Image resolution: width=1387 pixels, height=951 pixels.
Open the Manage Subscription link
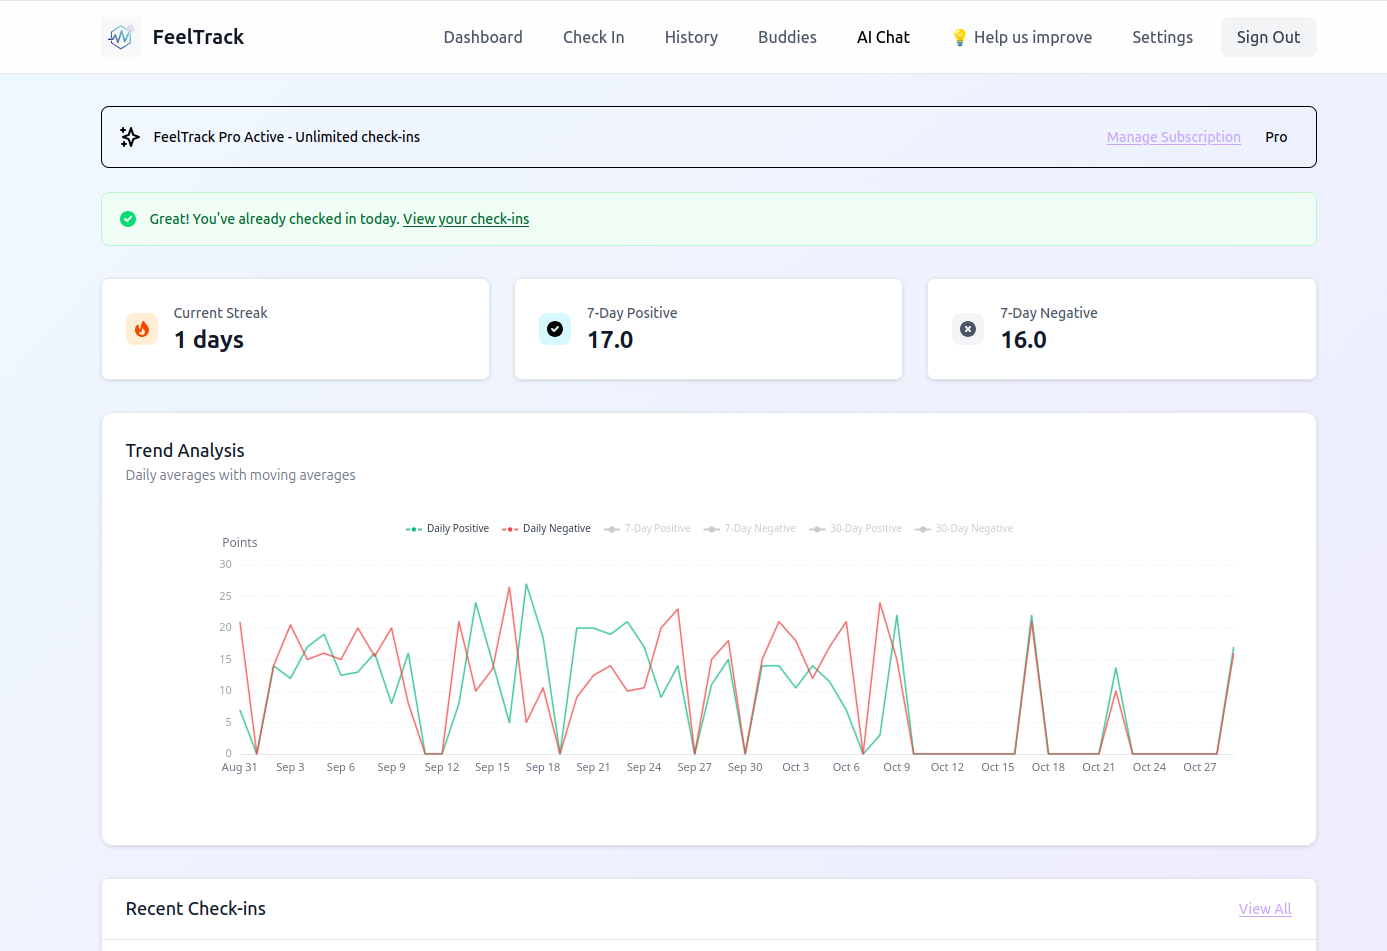[x=1173, y=137]
